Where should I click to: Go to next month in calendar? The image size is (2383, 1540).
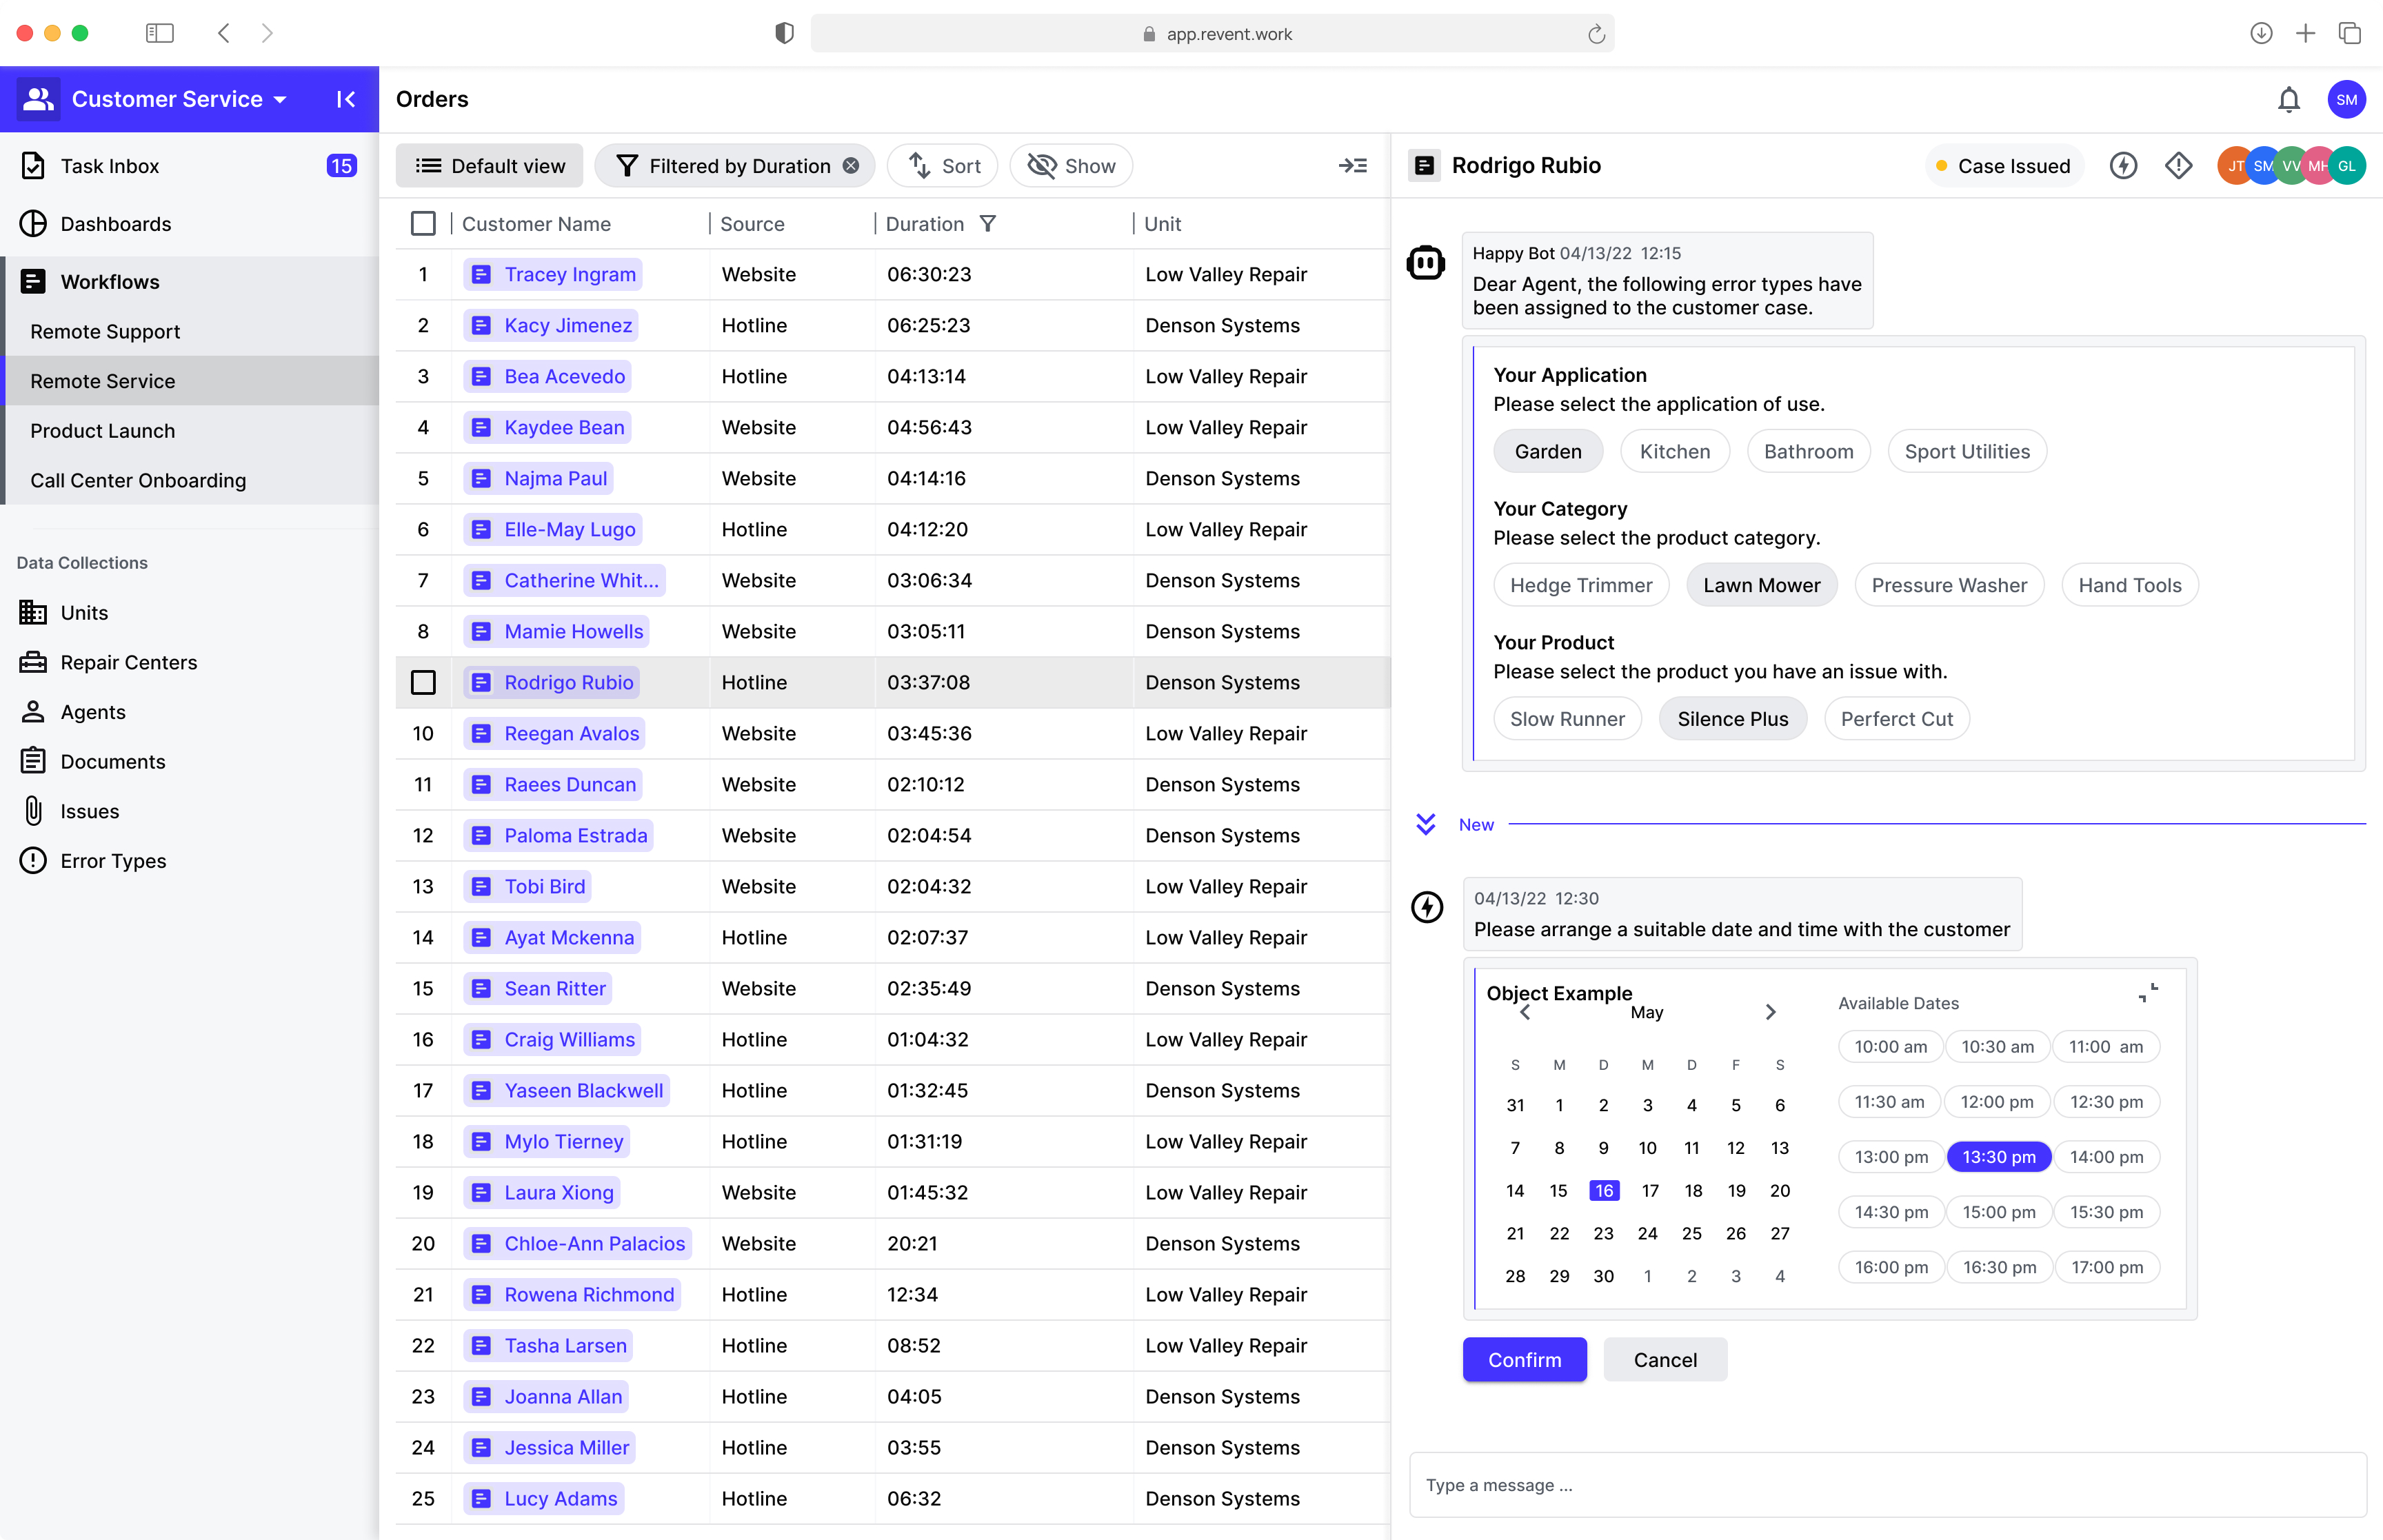(1770, 1012)
